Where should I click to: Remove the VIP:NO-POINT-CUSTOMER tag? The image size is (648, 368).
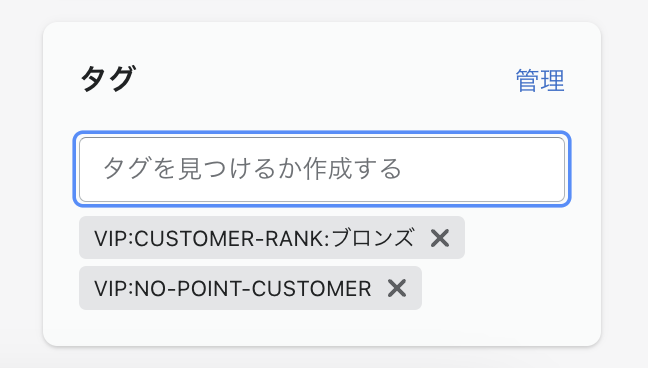pyautogui.click(x=397, y=288)
